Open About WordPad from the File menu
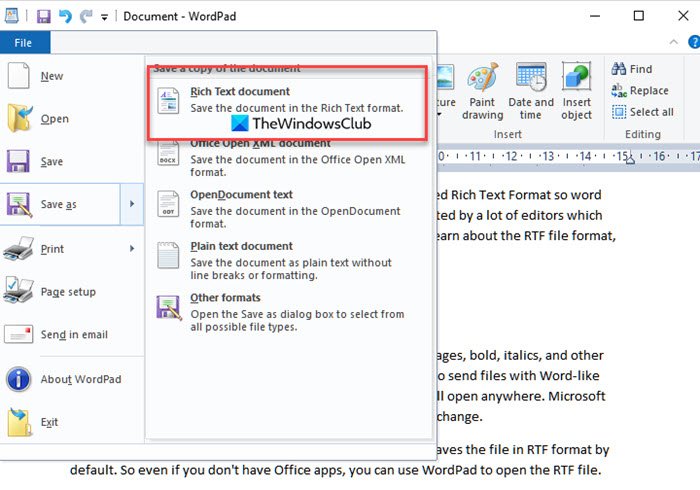Viewport: 700px width, 490px height. [x=71, y=379]
